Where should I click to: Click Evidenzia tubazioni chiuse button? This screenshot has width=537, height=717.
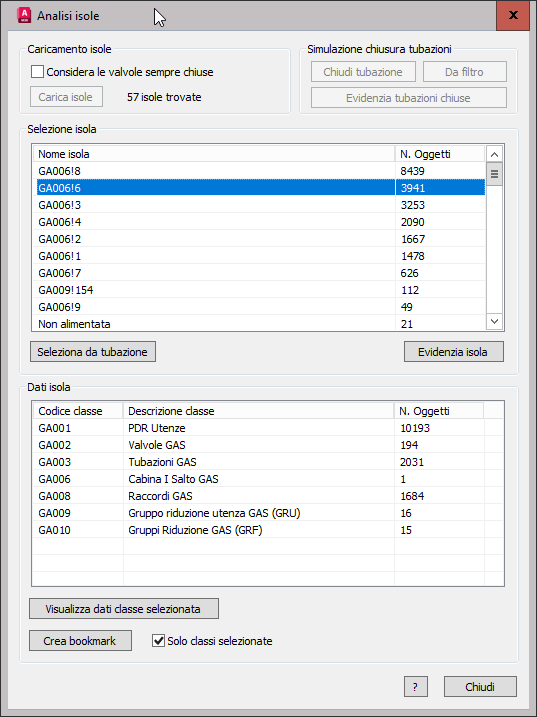409,98
